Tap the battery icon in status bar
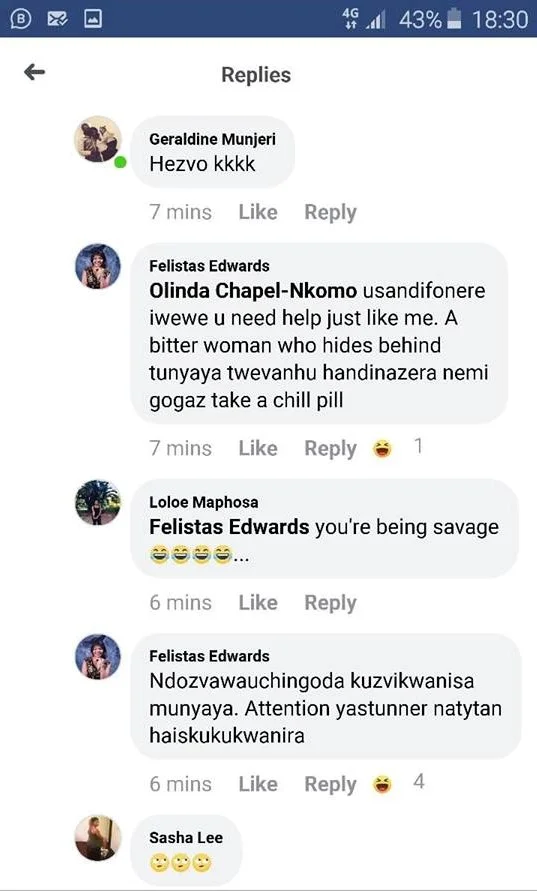Viewport: 537px width, 891px height. pyautogui.click(x=454, y=20)
